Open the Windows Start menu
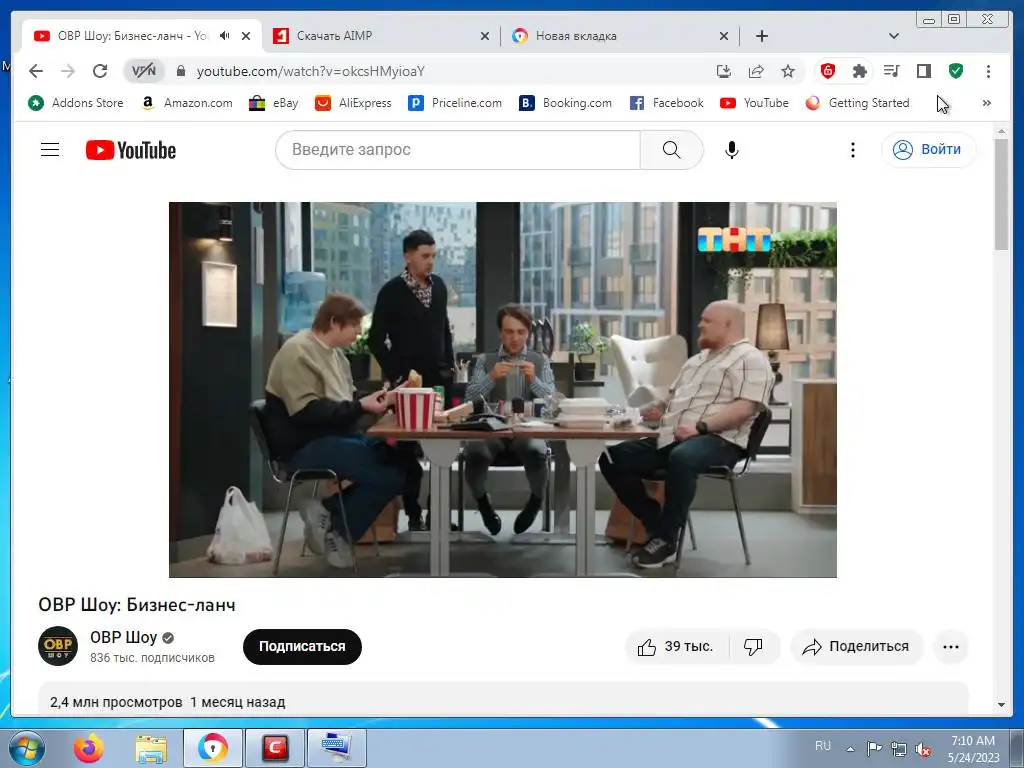The width and height of the screenshot is (1024, 768). 27,748
